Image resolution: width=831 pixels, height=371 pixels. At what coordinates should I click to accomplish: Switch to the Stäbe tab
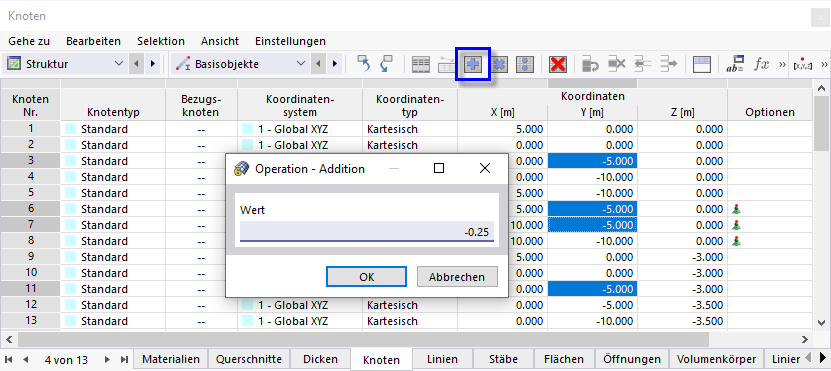pos(503,359)
